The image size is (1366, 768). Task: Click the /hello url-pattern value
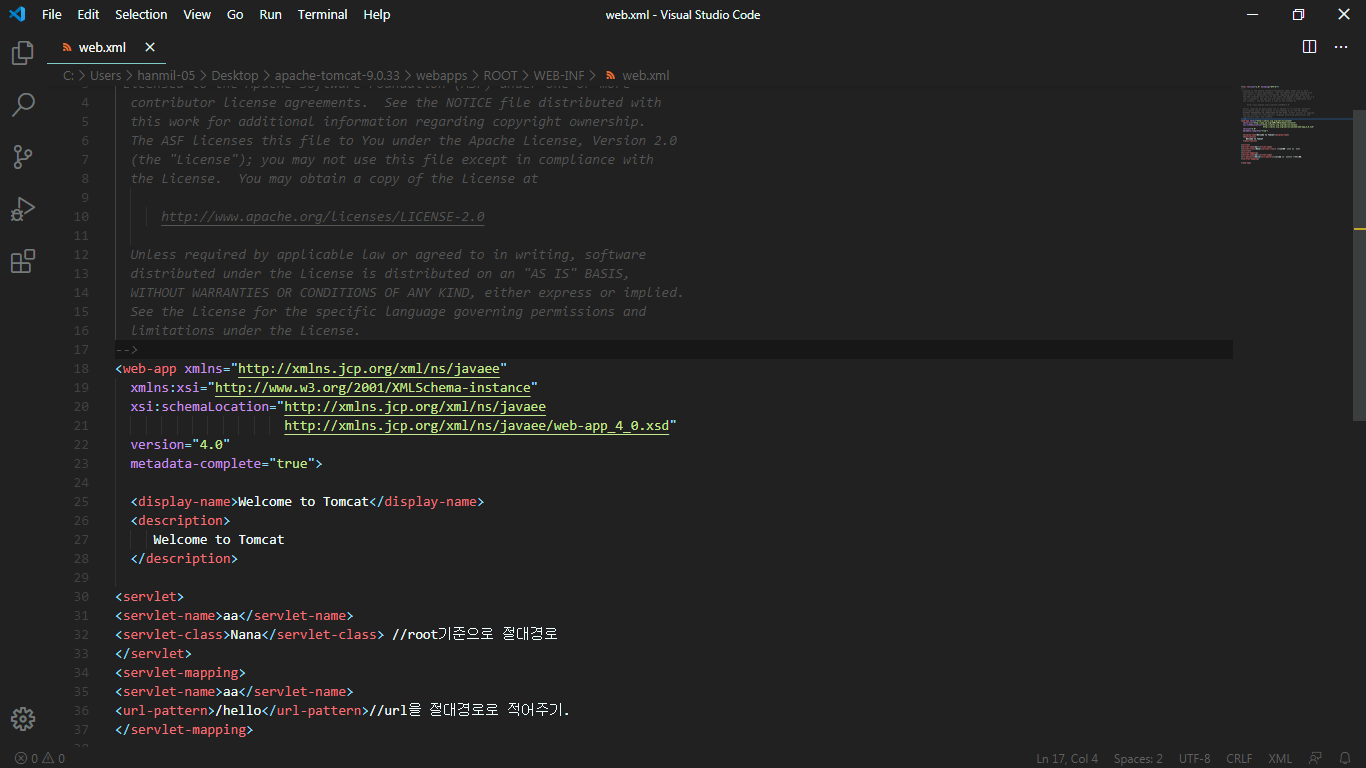click(238, 710)
